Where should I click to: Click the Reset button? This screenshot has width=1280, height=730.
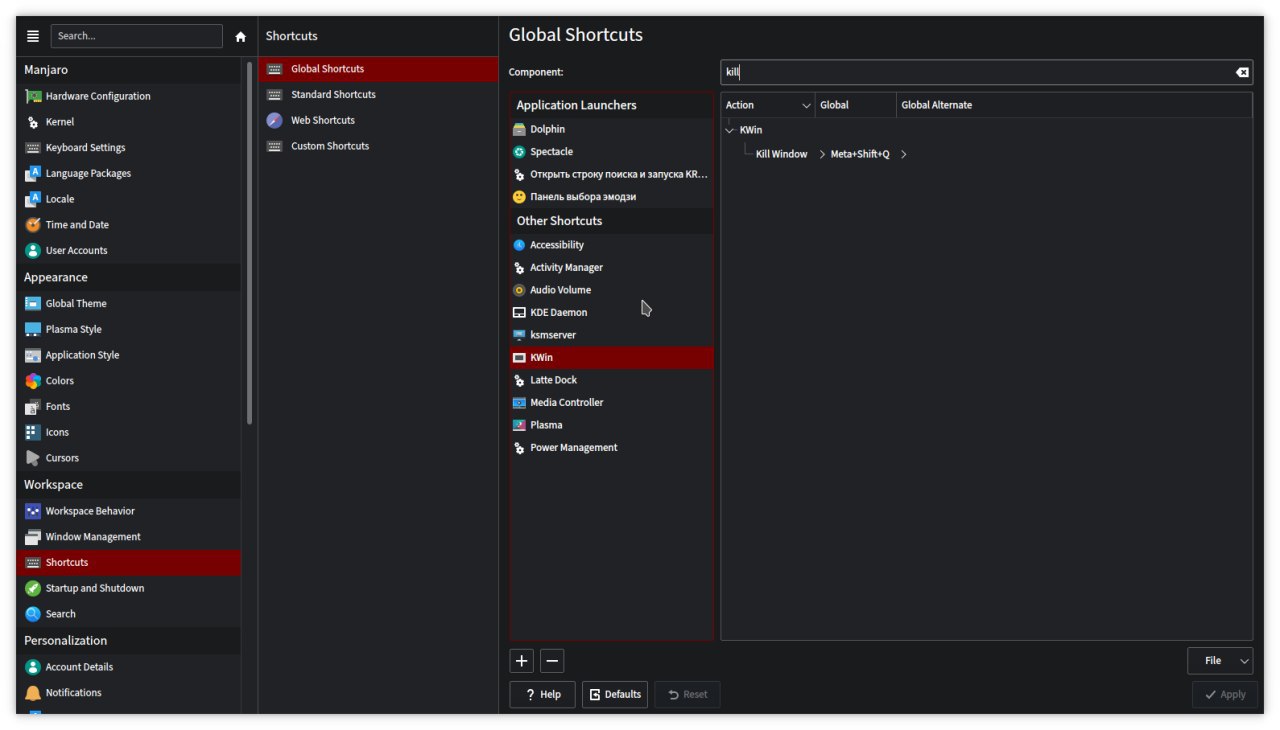687,695
